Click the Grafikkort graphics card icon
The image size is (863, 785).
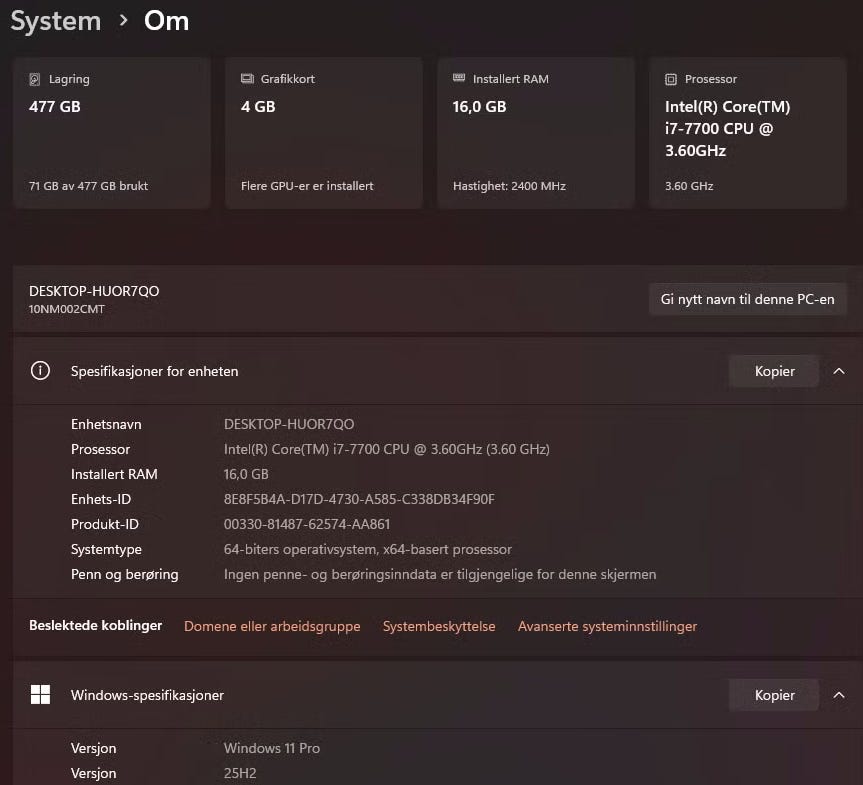pyautogui.click(x=247, y=79)
